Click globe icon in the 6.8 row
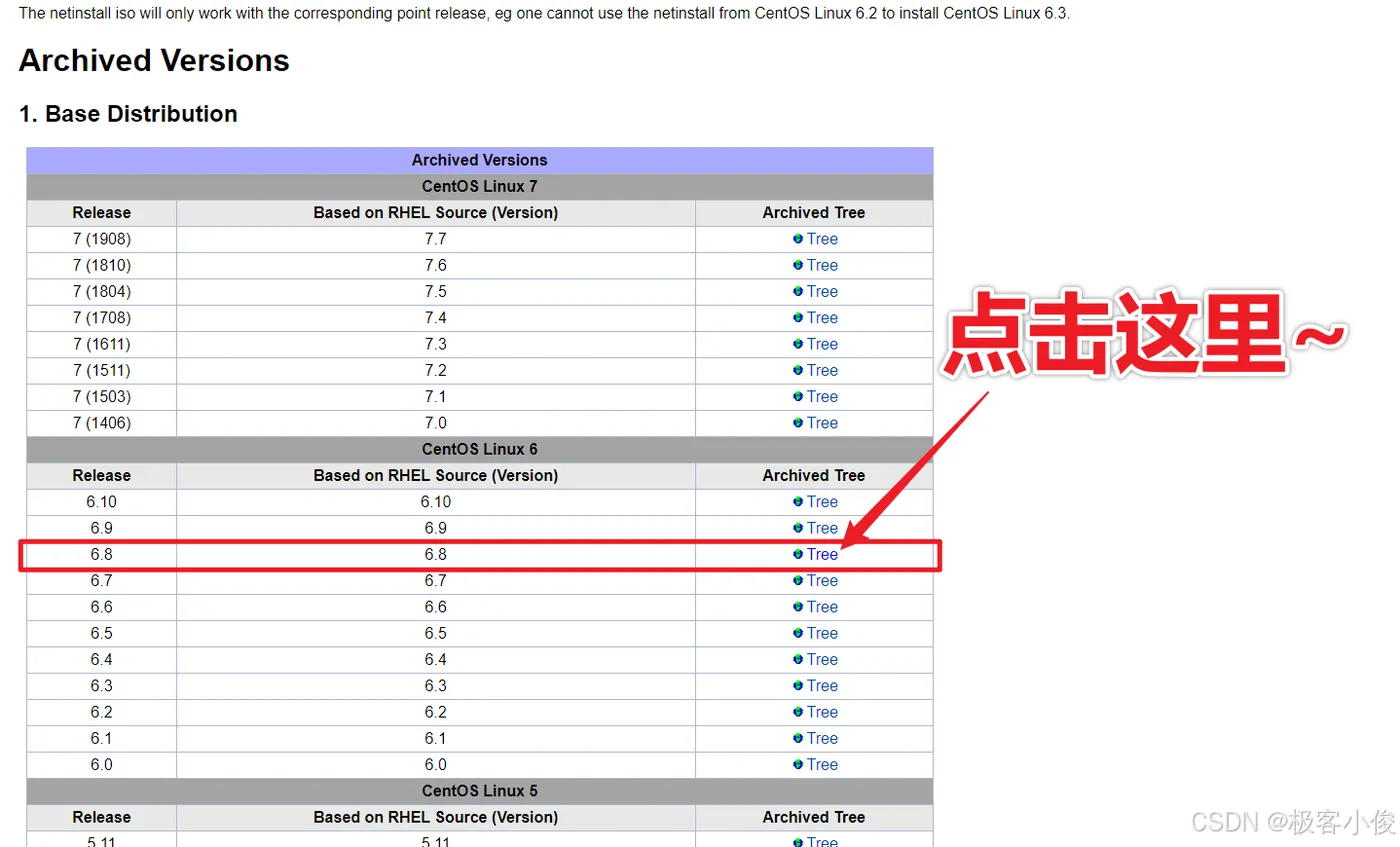 coord(798,554)
